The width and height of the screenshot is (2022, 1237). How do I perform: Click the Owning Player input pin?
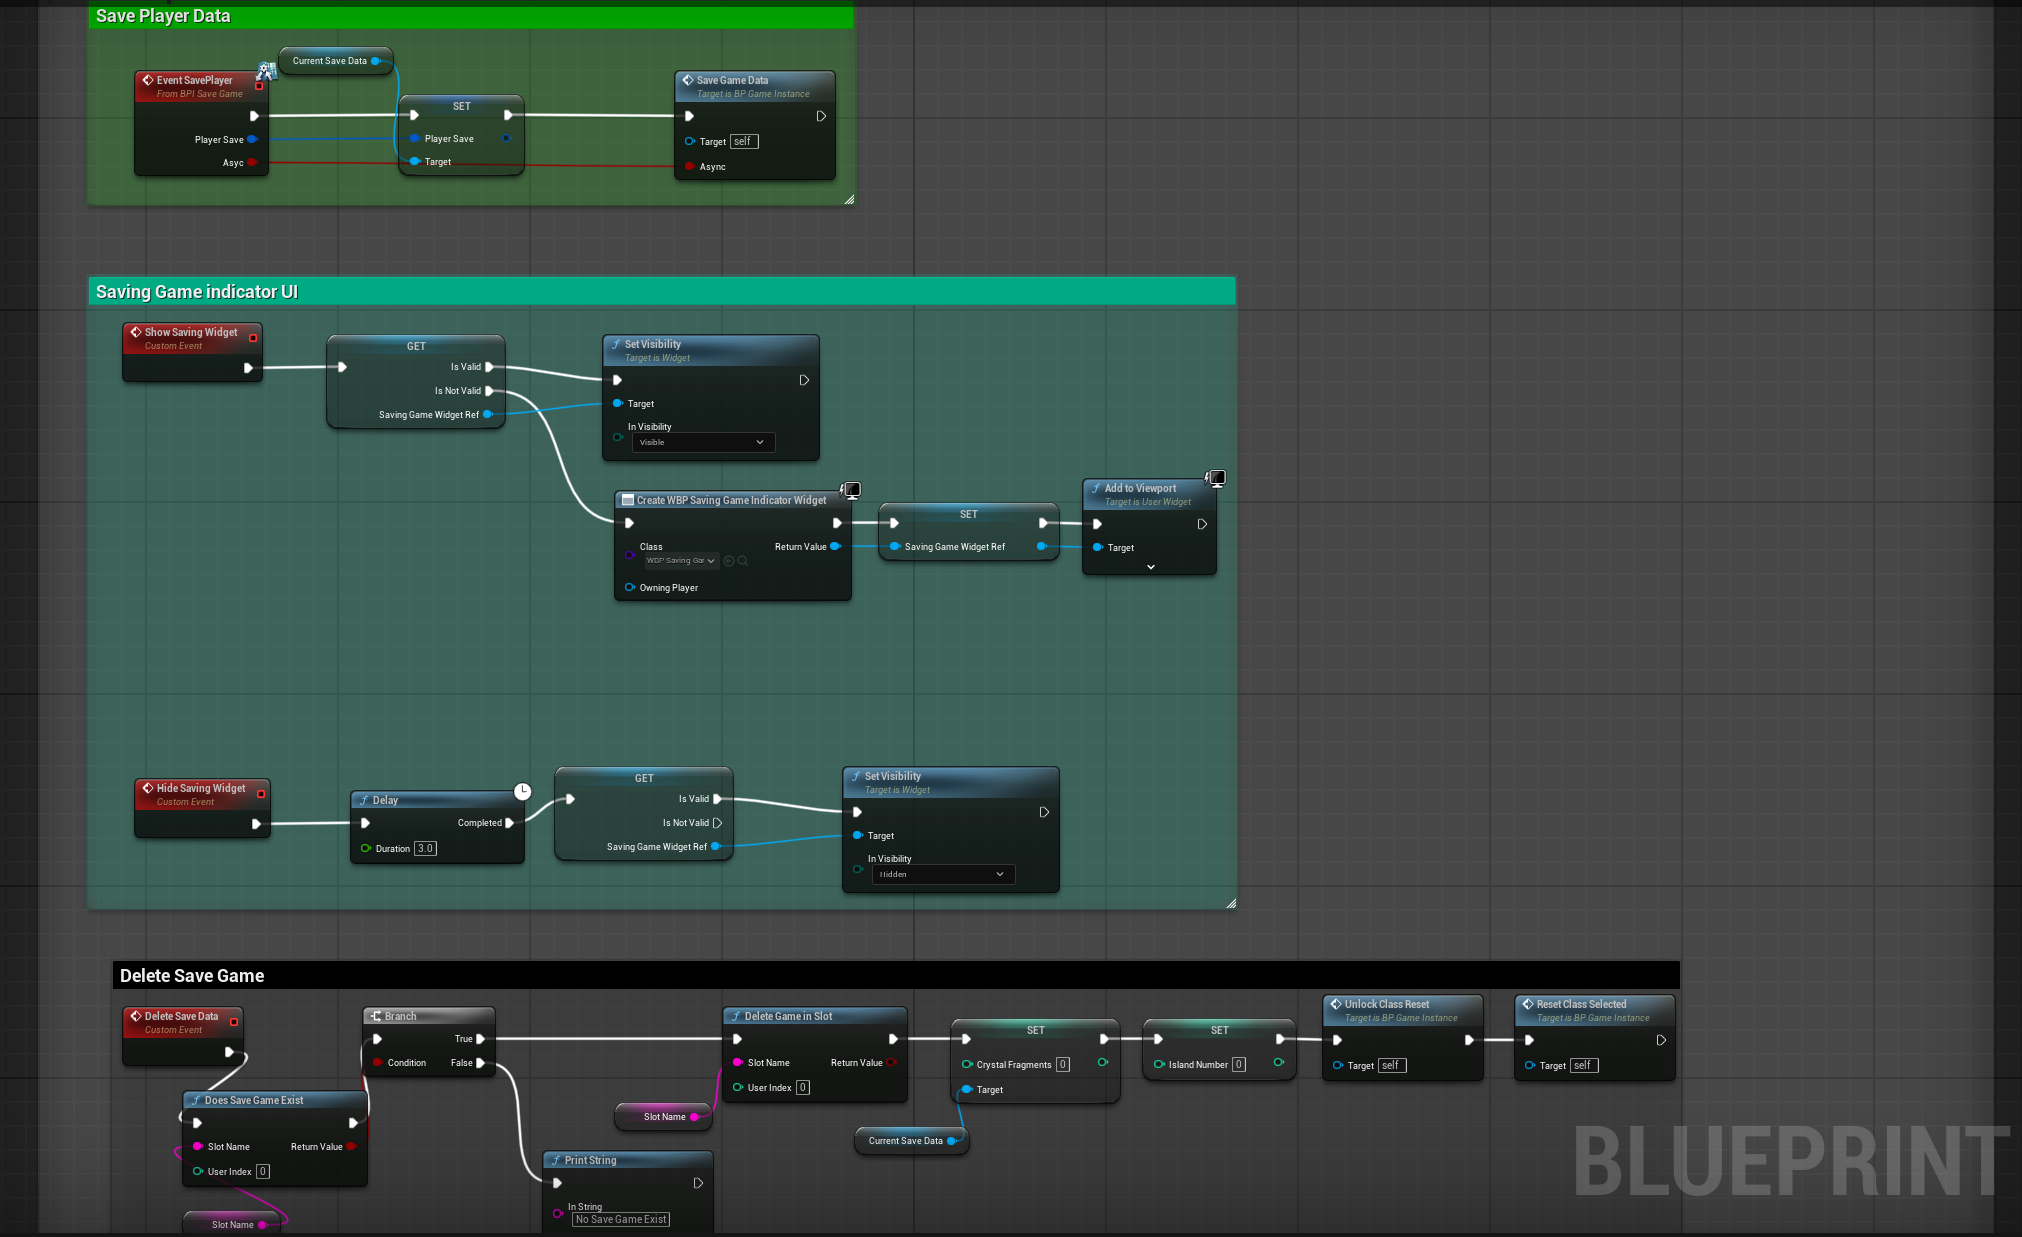click(x=630, y=588)
